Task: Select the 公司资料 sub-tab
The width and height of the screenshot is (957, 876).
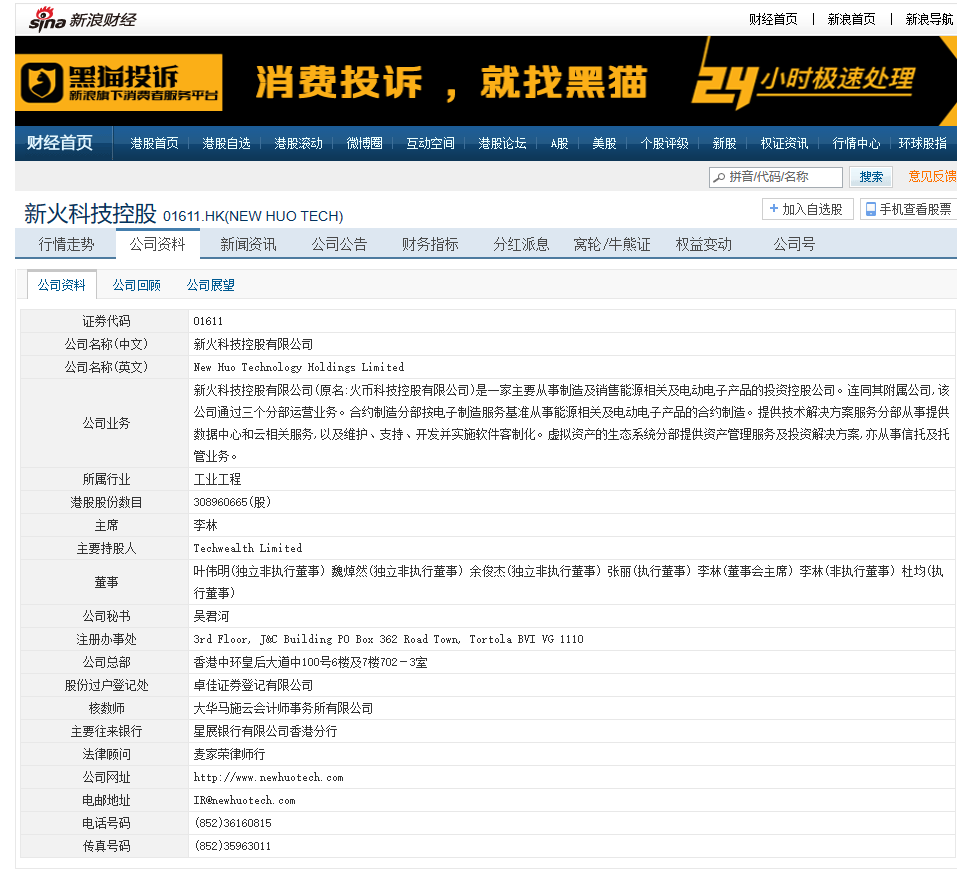Action: tap(62, 285)
